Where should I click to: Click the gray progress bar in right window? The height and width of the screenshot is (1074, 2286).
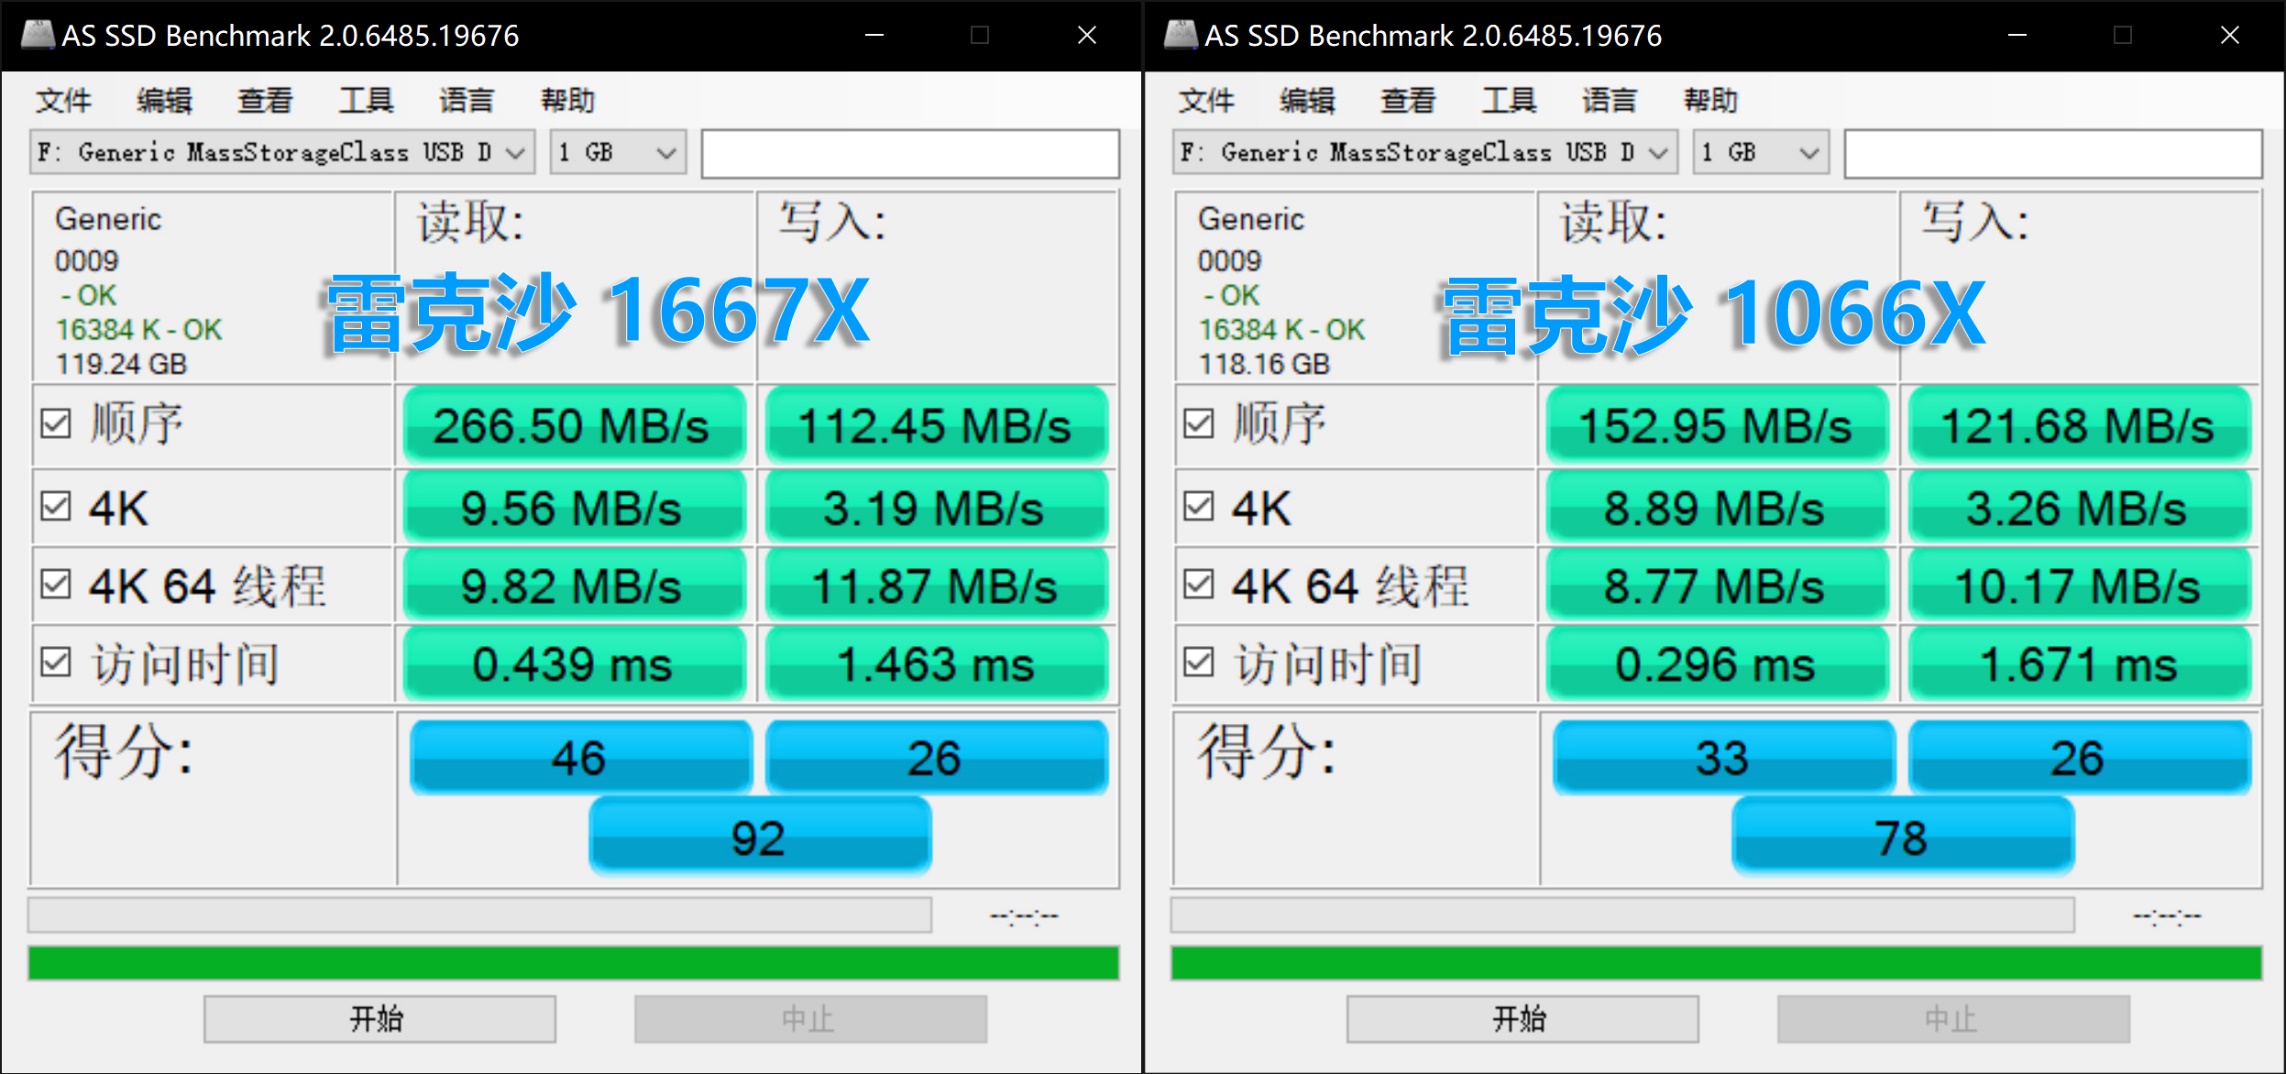point(1623,915)
